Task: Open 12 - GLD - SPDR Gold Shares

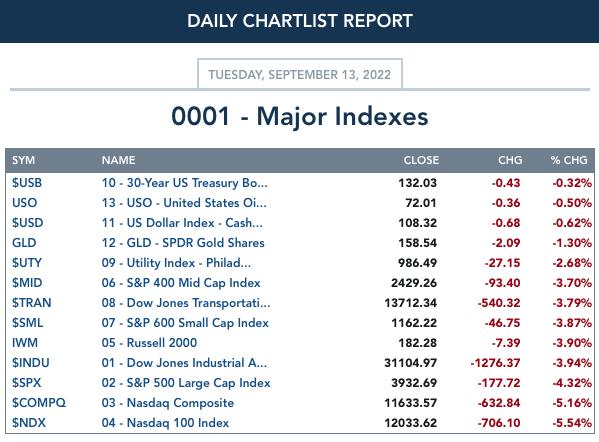Action: pos(183,243)
